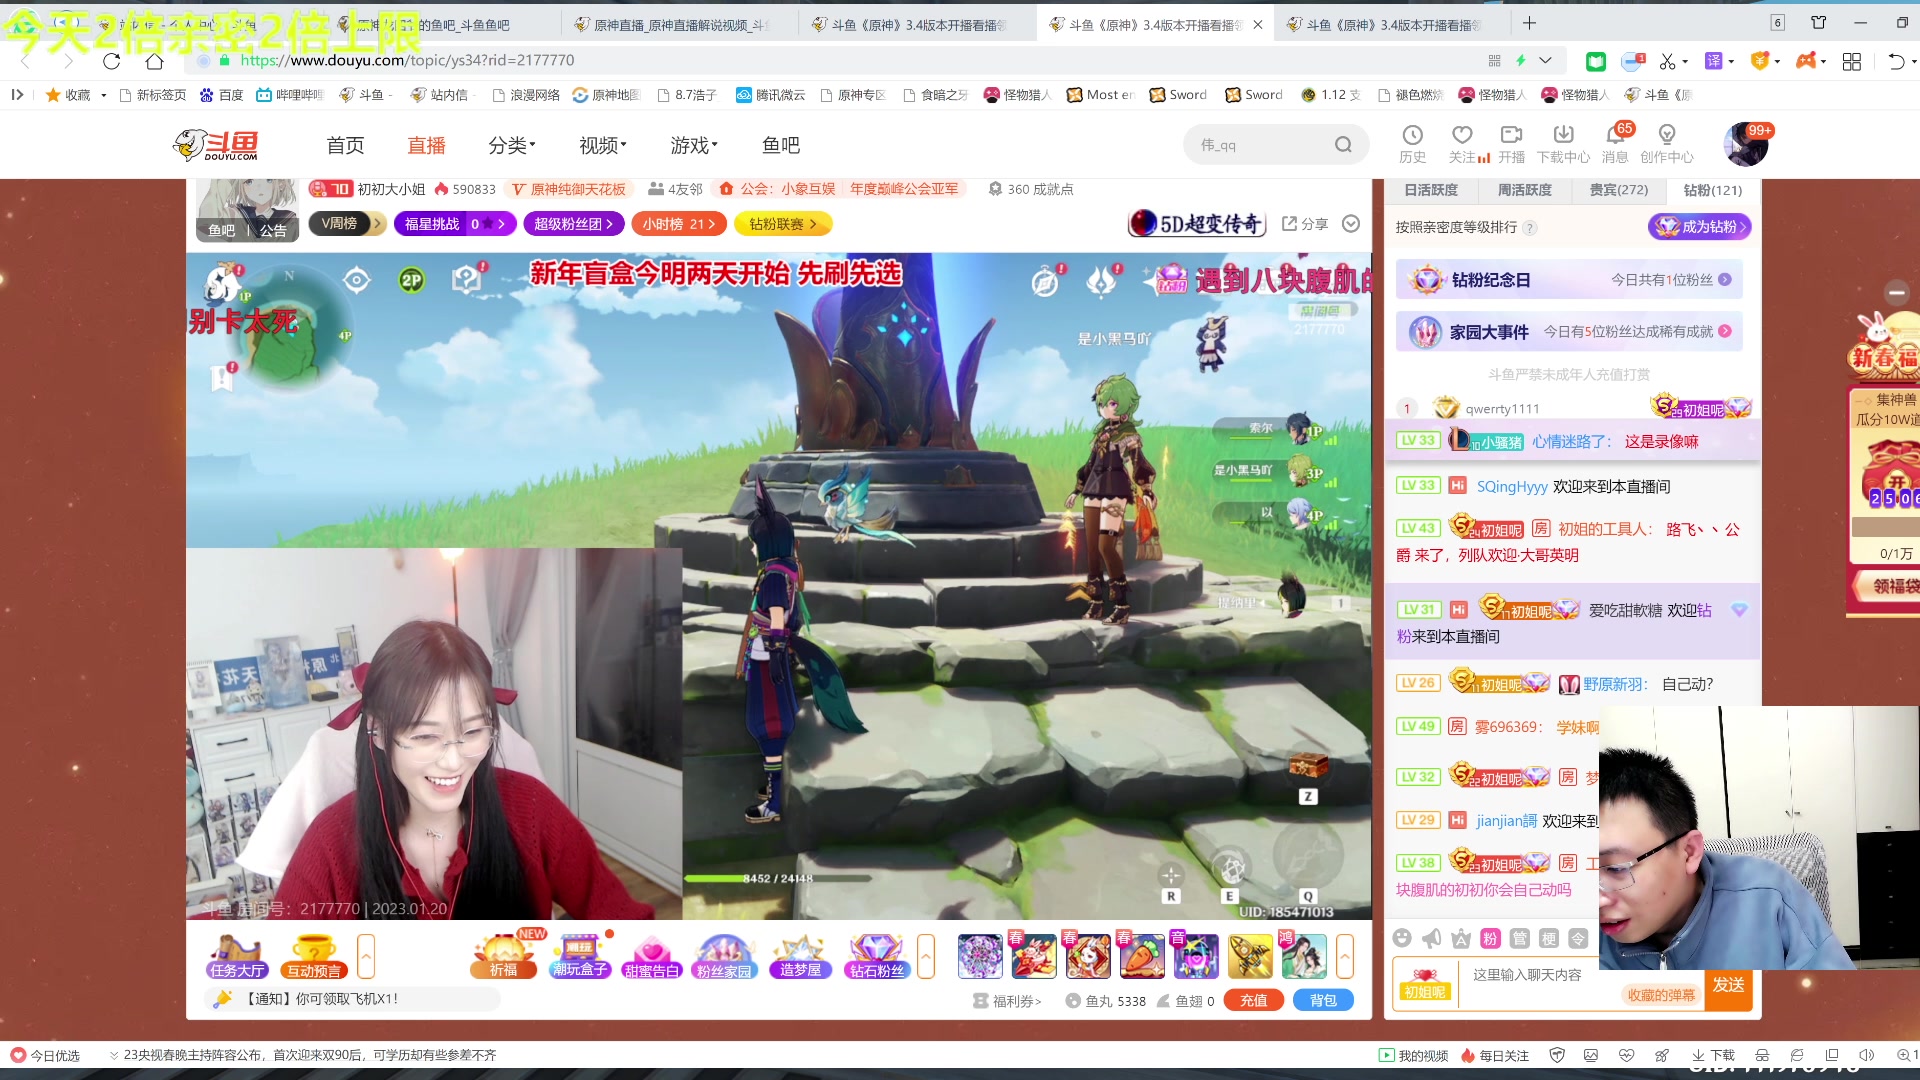Click the 成为钻粉 button

click(1700, 227)
